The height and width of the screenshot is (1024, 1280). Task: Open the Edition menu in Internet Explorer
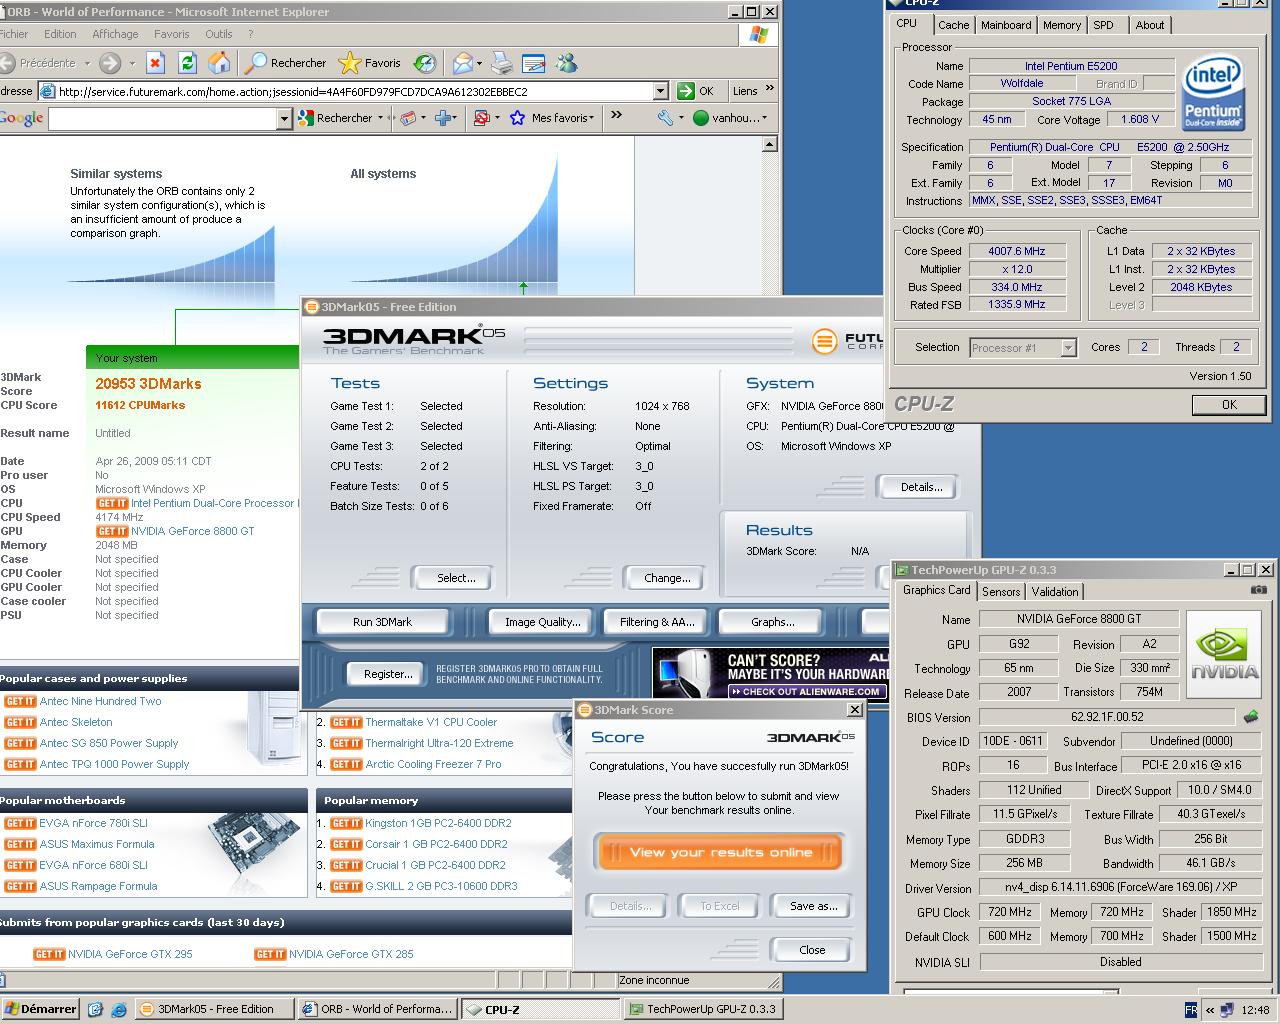pyautogui.click(x=60, y=34)
